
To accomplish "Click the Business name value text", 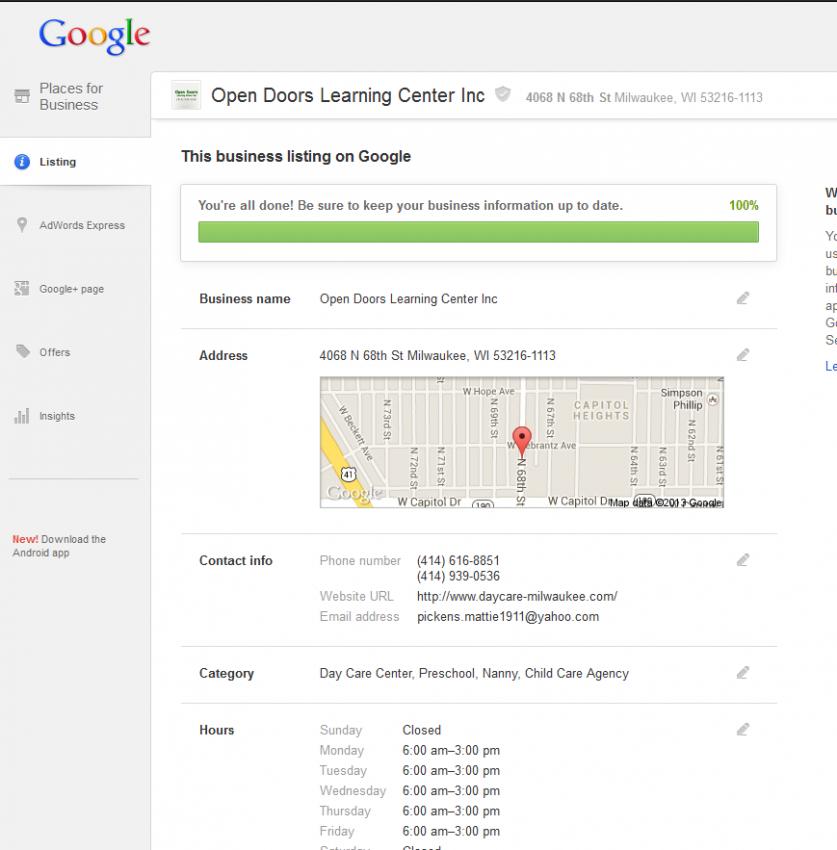I will 408,299.
